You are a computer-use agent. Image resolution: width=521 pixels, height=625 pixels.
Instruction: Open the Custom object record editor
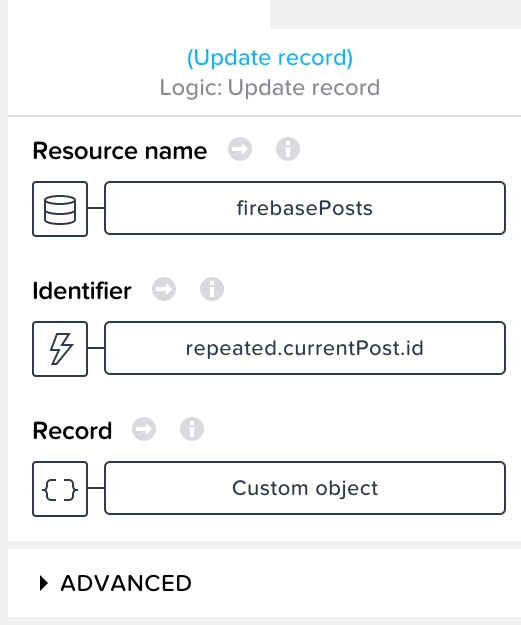[x=305, y=488]
